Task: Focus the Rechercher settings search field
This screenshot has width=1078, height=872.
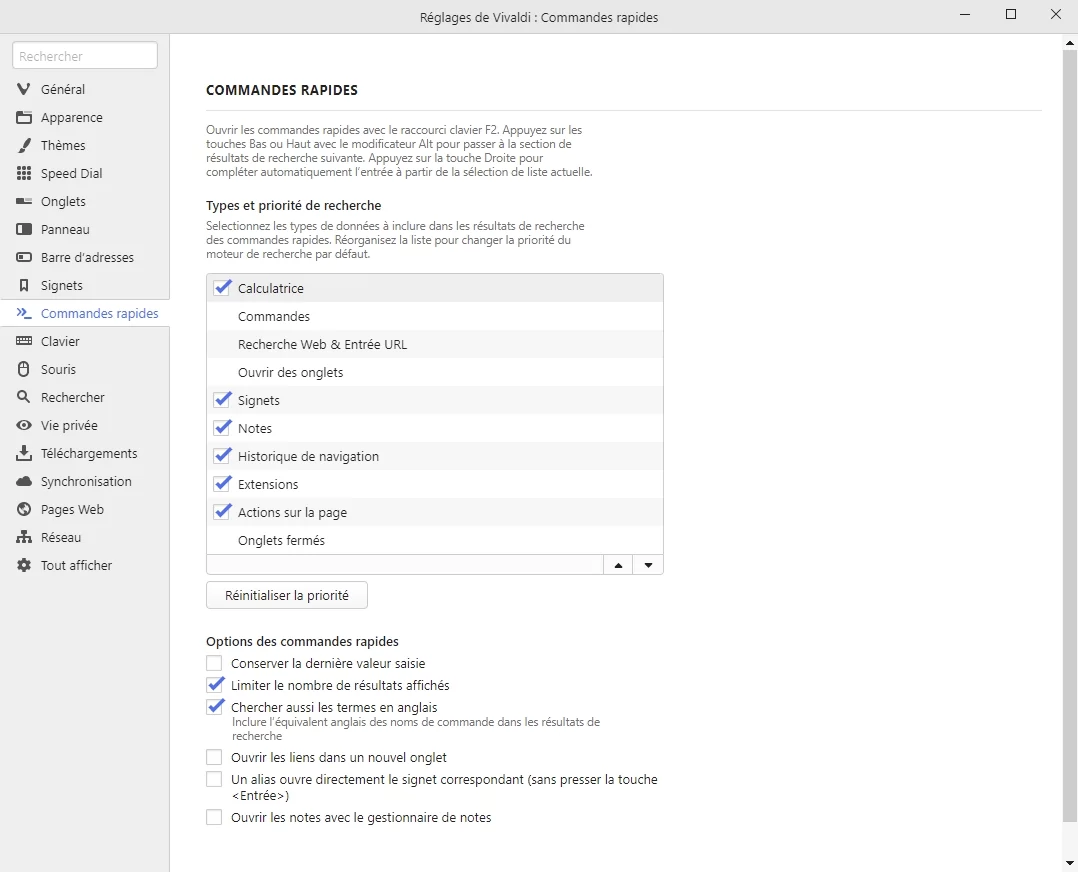Action: (85, 56)
